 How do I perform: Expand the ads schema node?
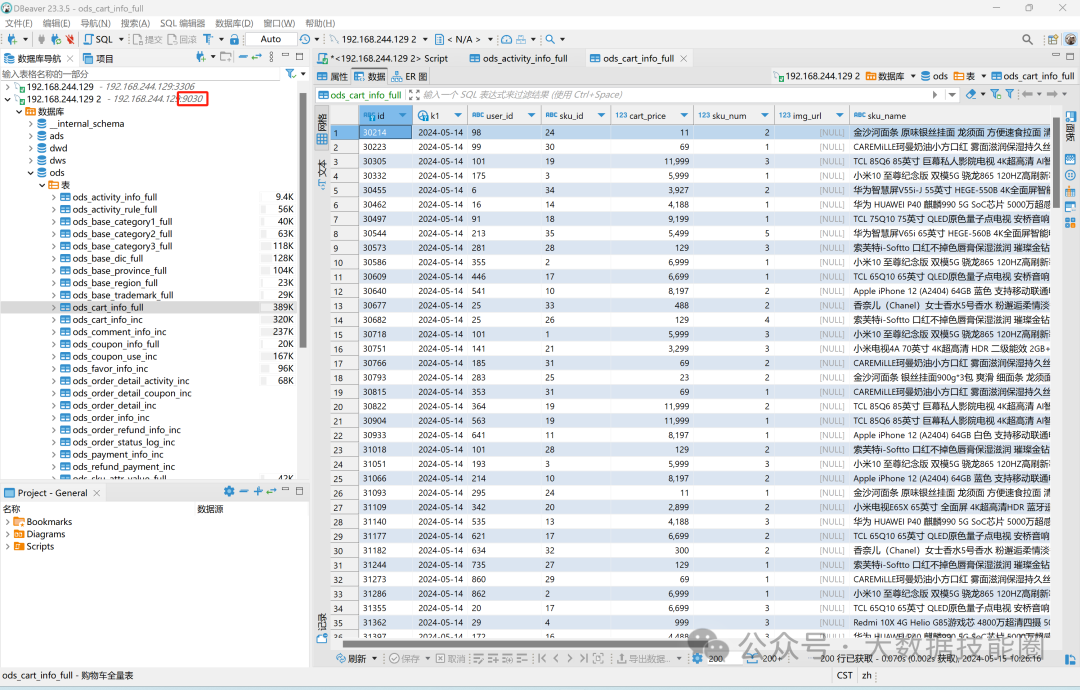30,136
